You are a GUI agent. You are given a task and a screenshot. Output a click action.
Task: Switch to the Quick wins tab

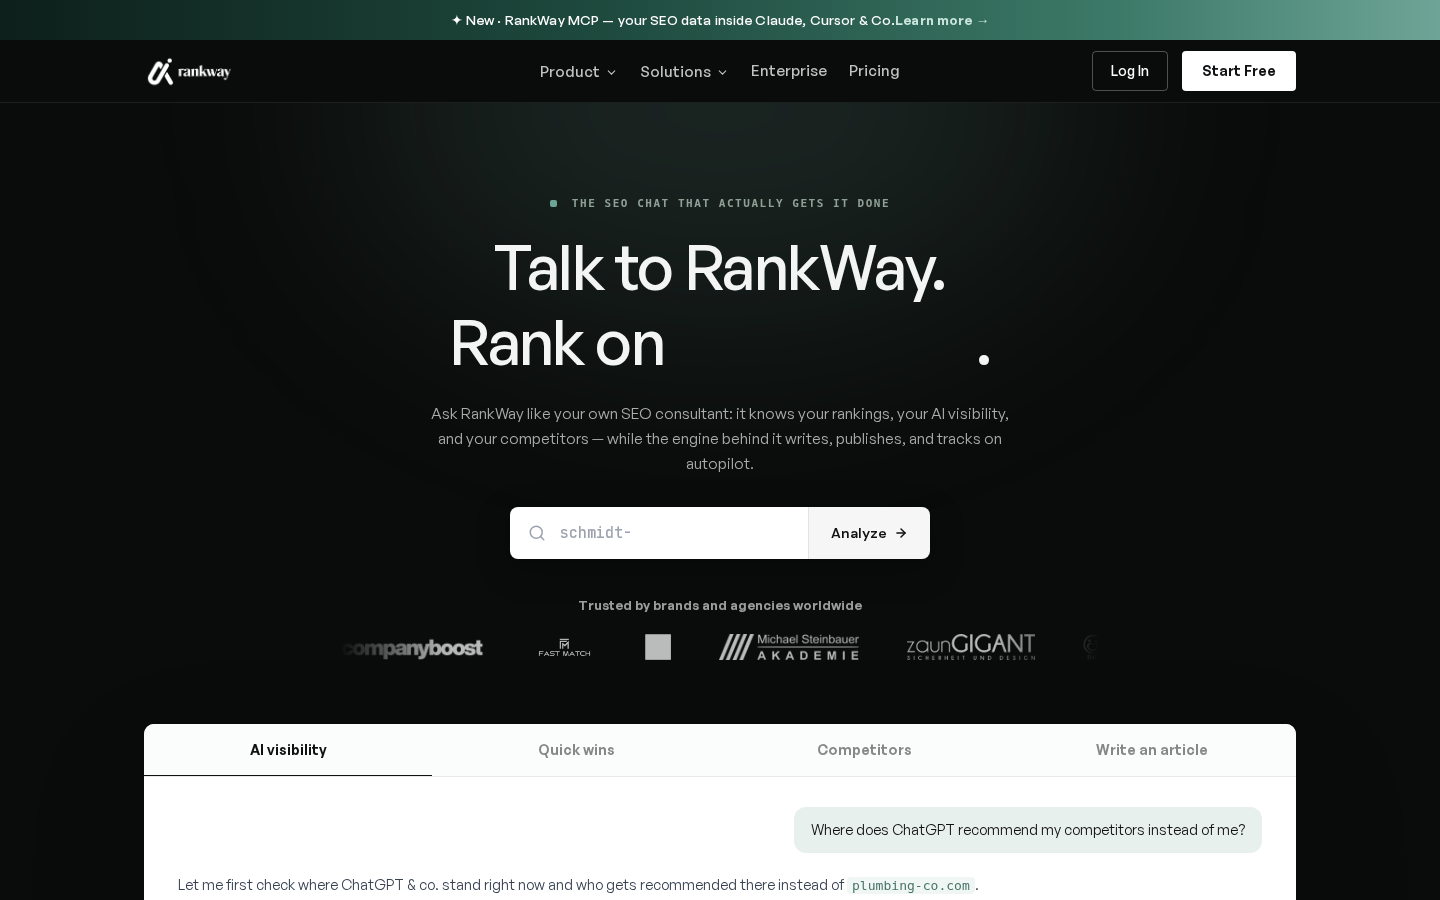pos(576,750)
